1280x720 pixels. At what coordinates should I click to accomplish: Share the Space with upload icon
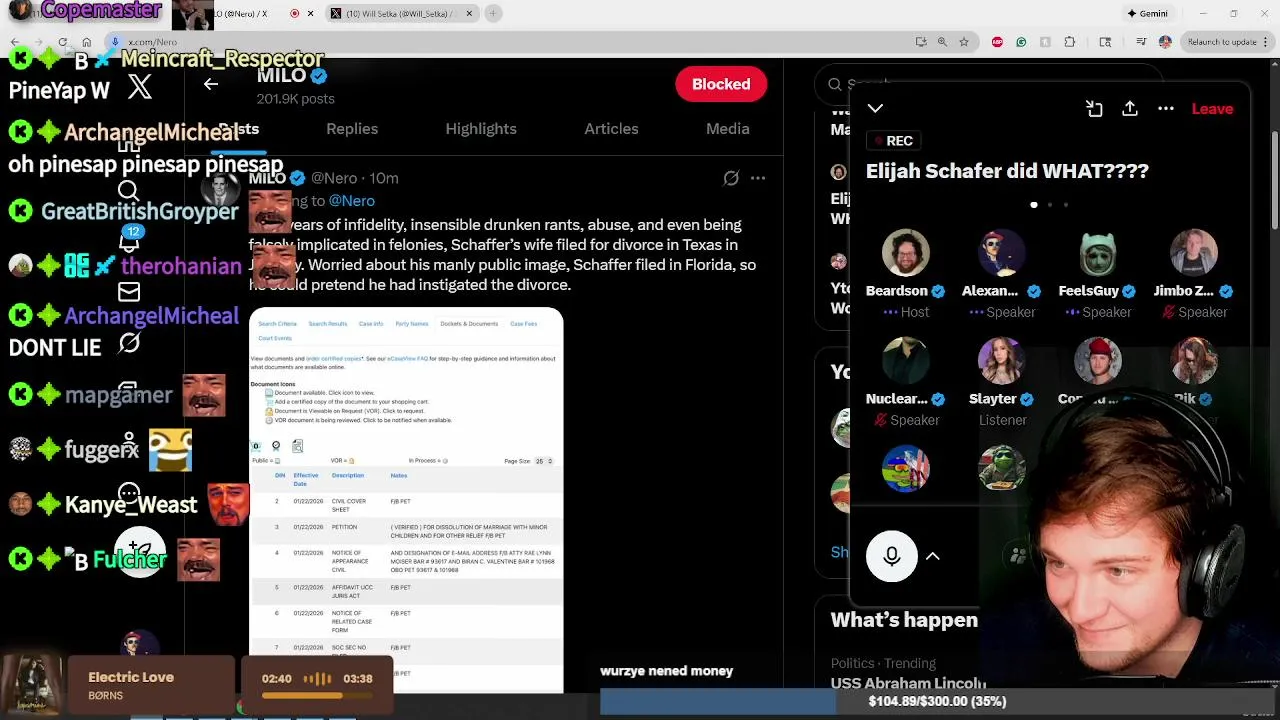point(1130,108)
